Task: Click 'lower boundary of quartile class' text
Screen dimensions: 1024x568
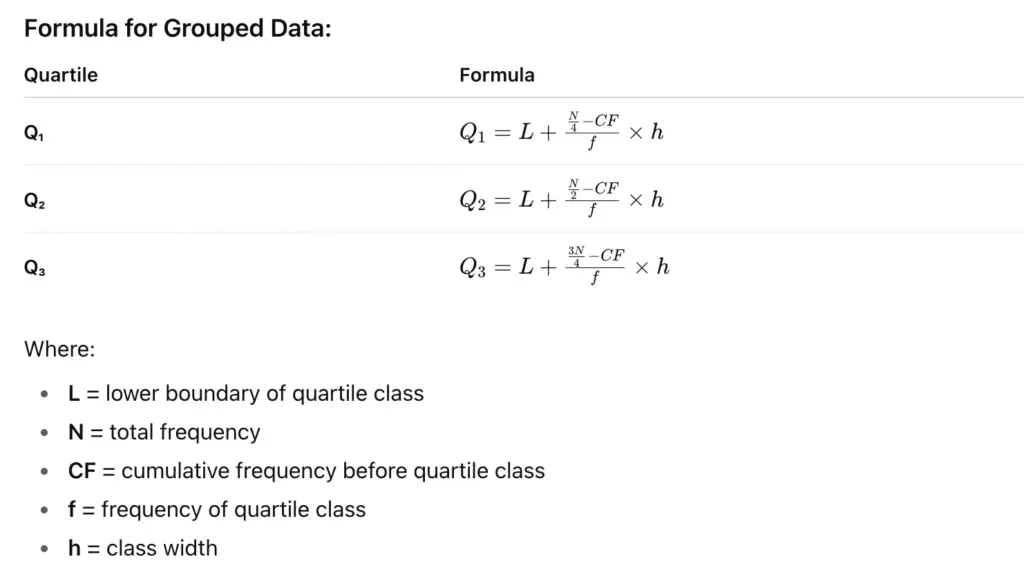Action: tap(264, 394)
